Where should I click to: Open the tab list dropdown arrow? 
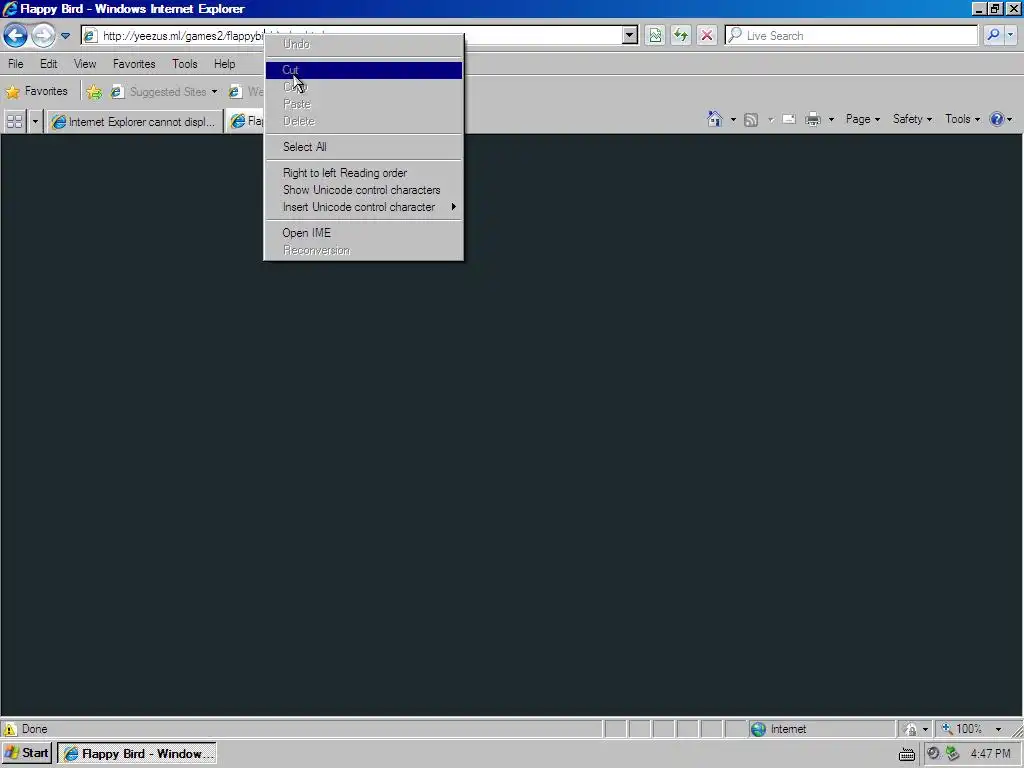point(35,121)
